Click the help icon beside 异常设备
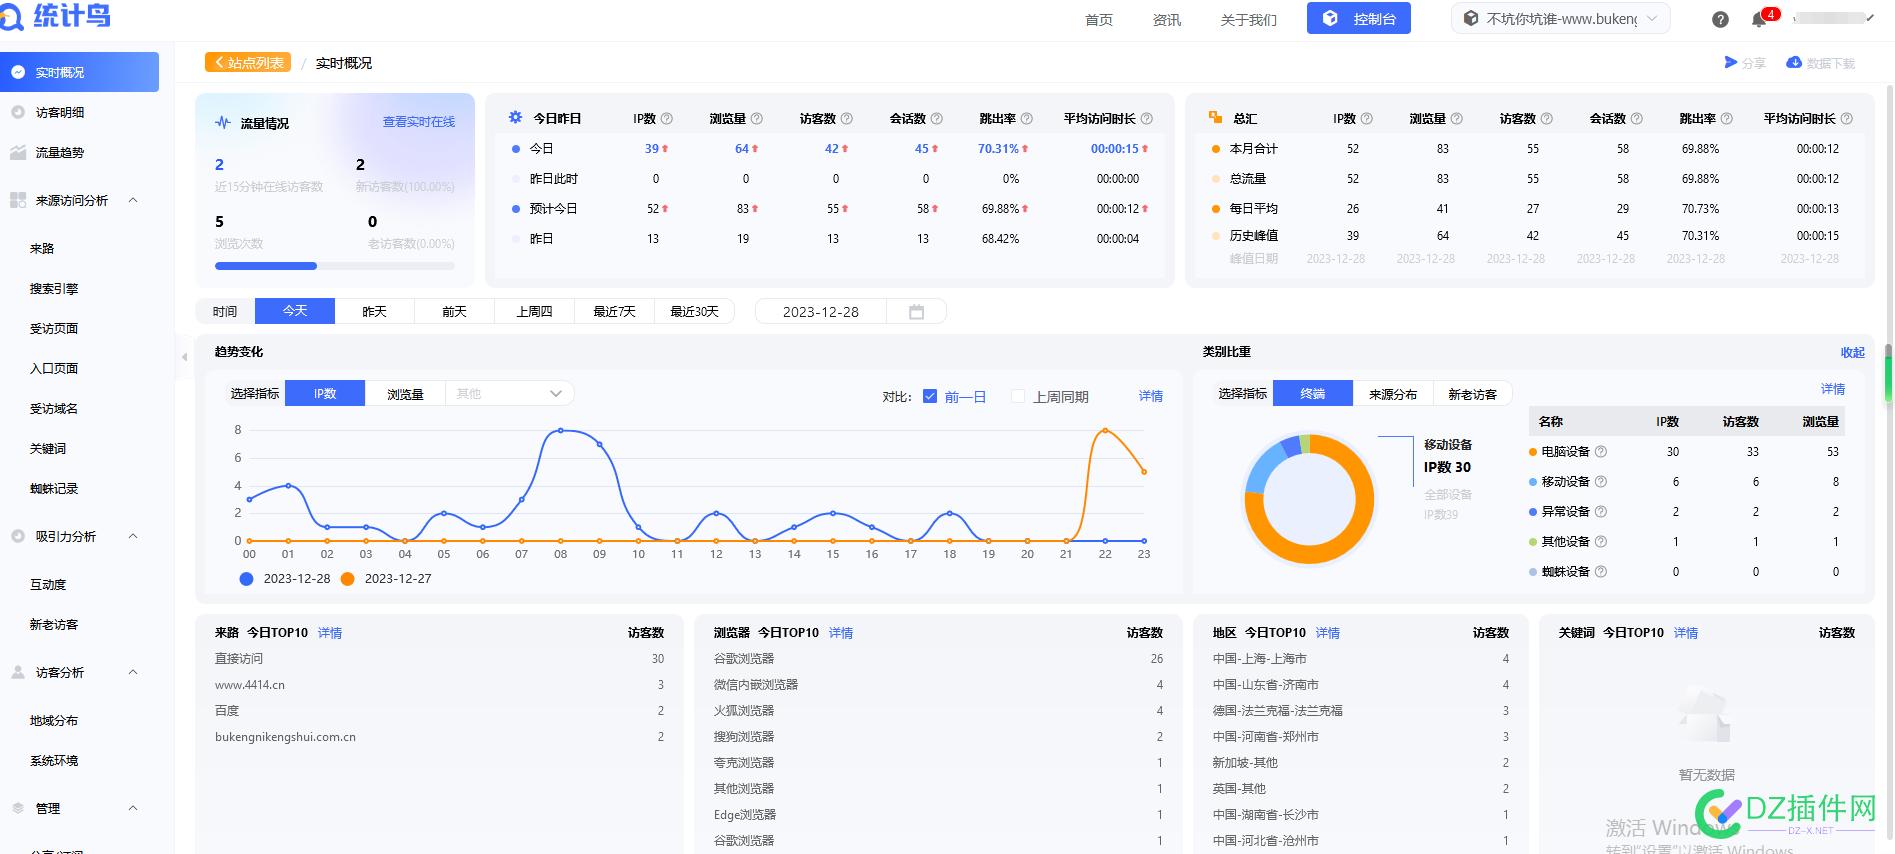 pos(1601,512)
